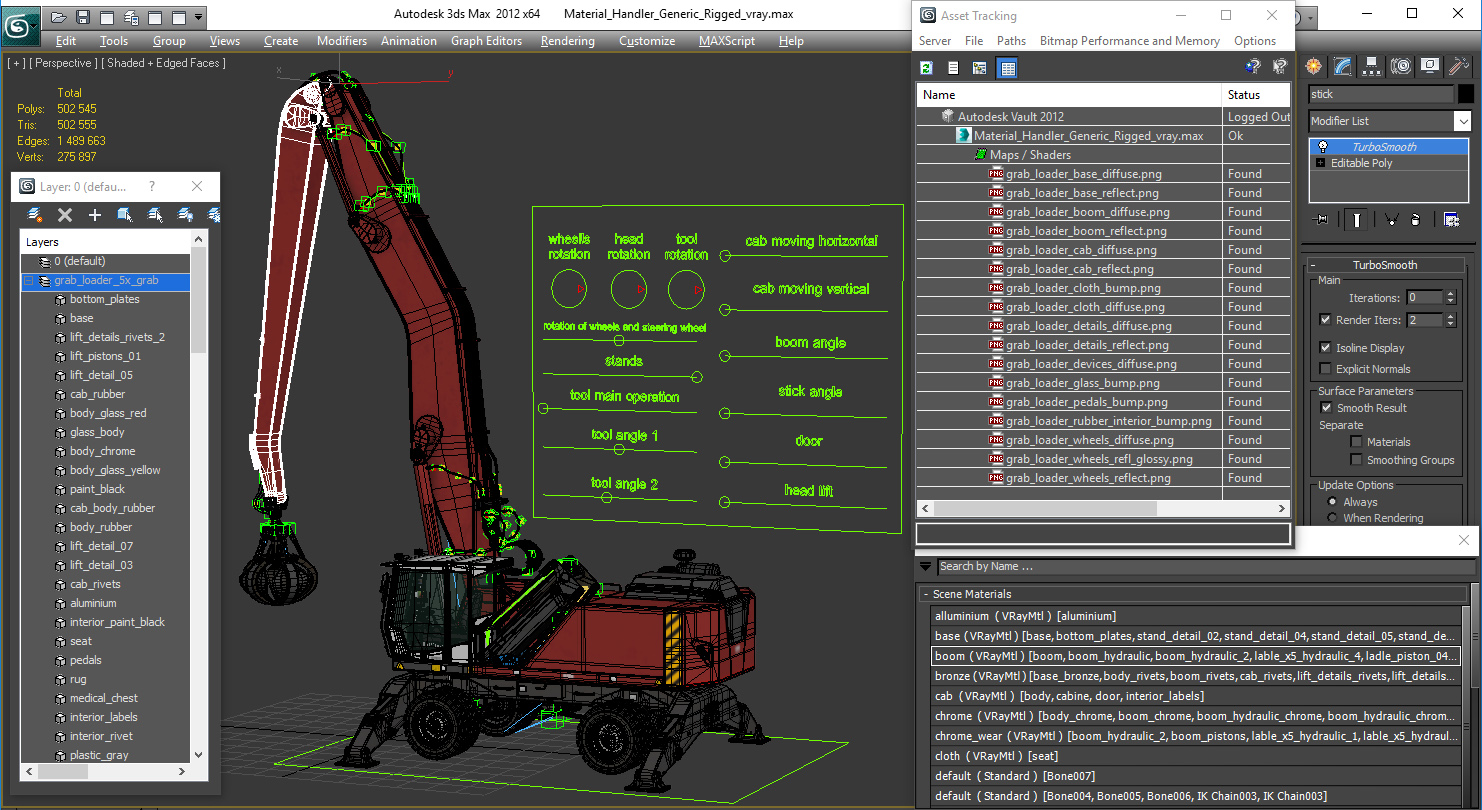Toggle Show End Result icon
The width and height of the screenshot is (1482, 810).
(x=1356, y=220)
